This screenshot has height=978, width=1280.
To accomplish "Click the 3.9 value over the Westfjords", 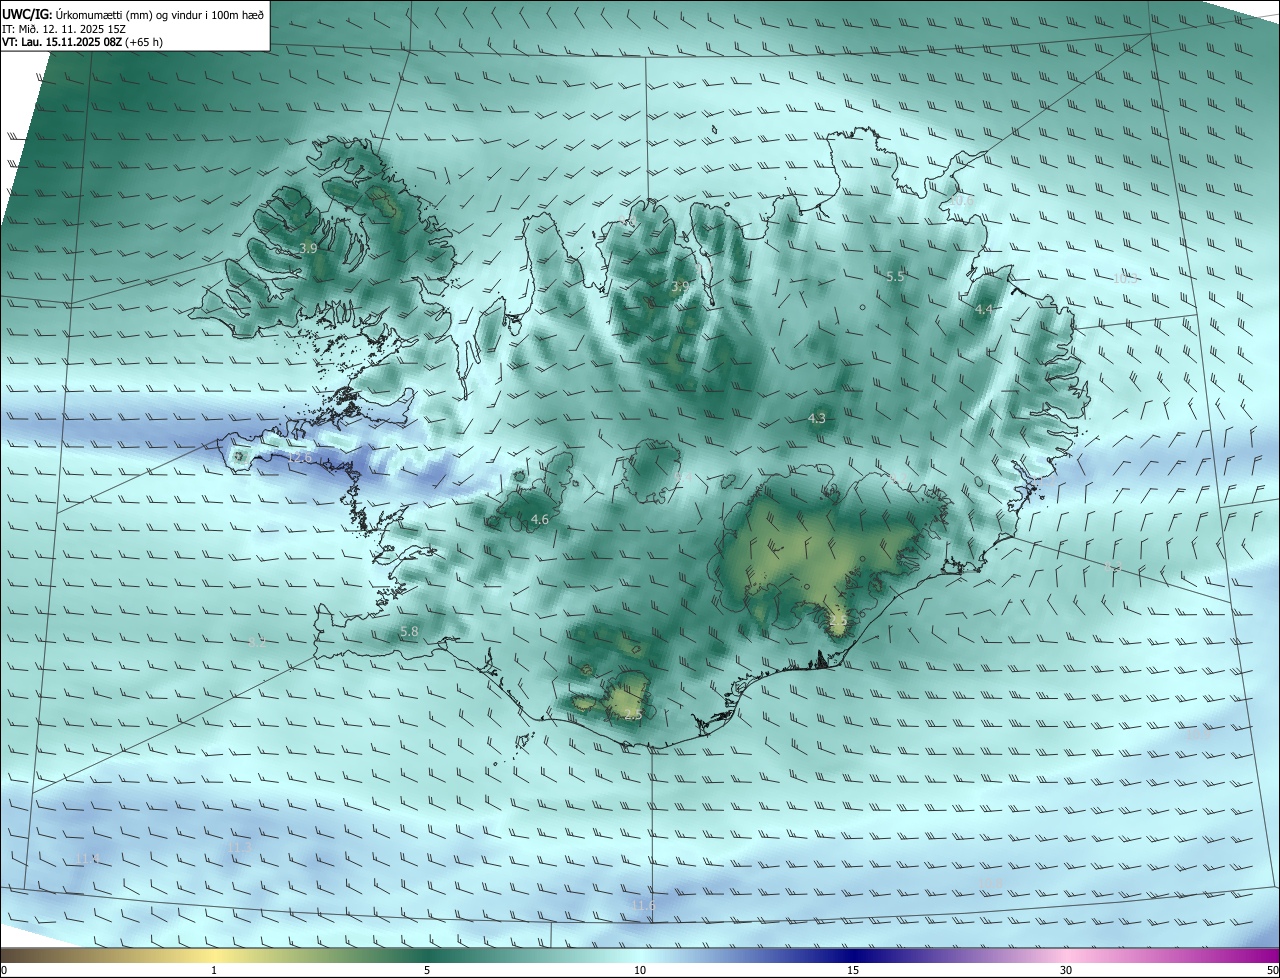I will 308,248.
